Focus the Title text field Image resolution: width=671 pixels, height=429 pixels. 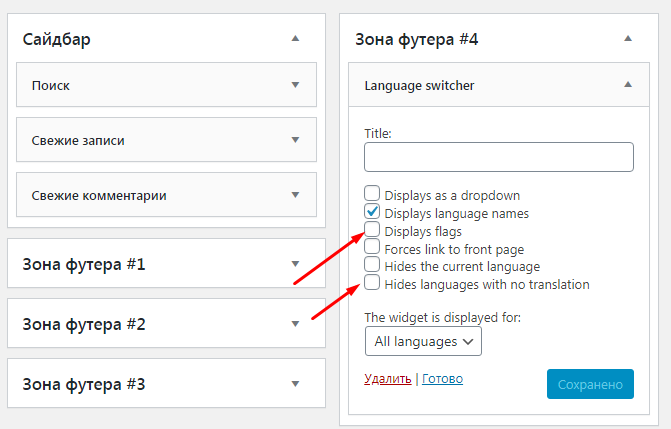498,157
